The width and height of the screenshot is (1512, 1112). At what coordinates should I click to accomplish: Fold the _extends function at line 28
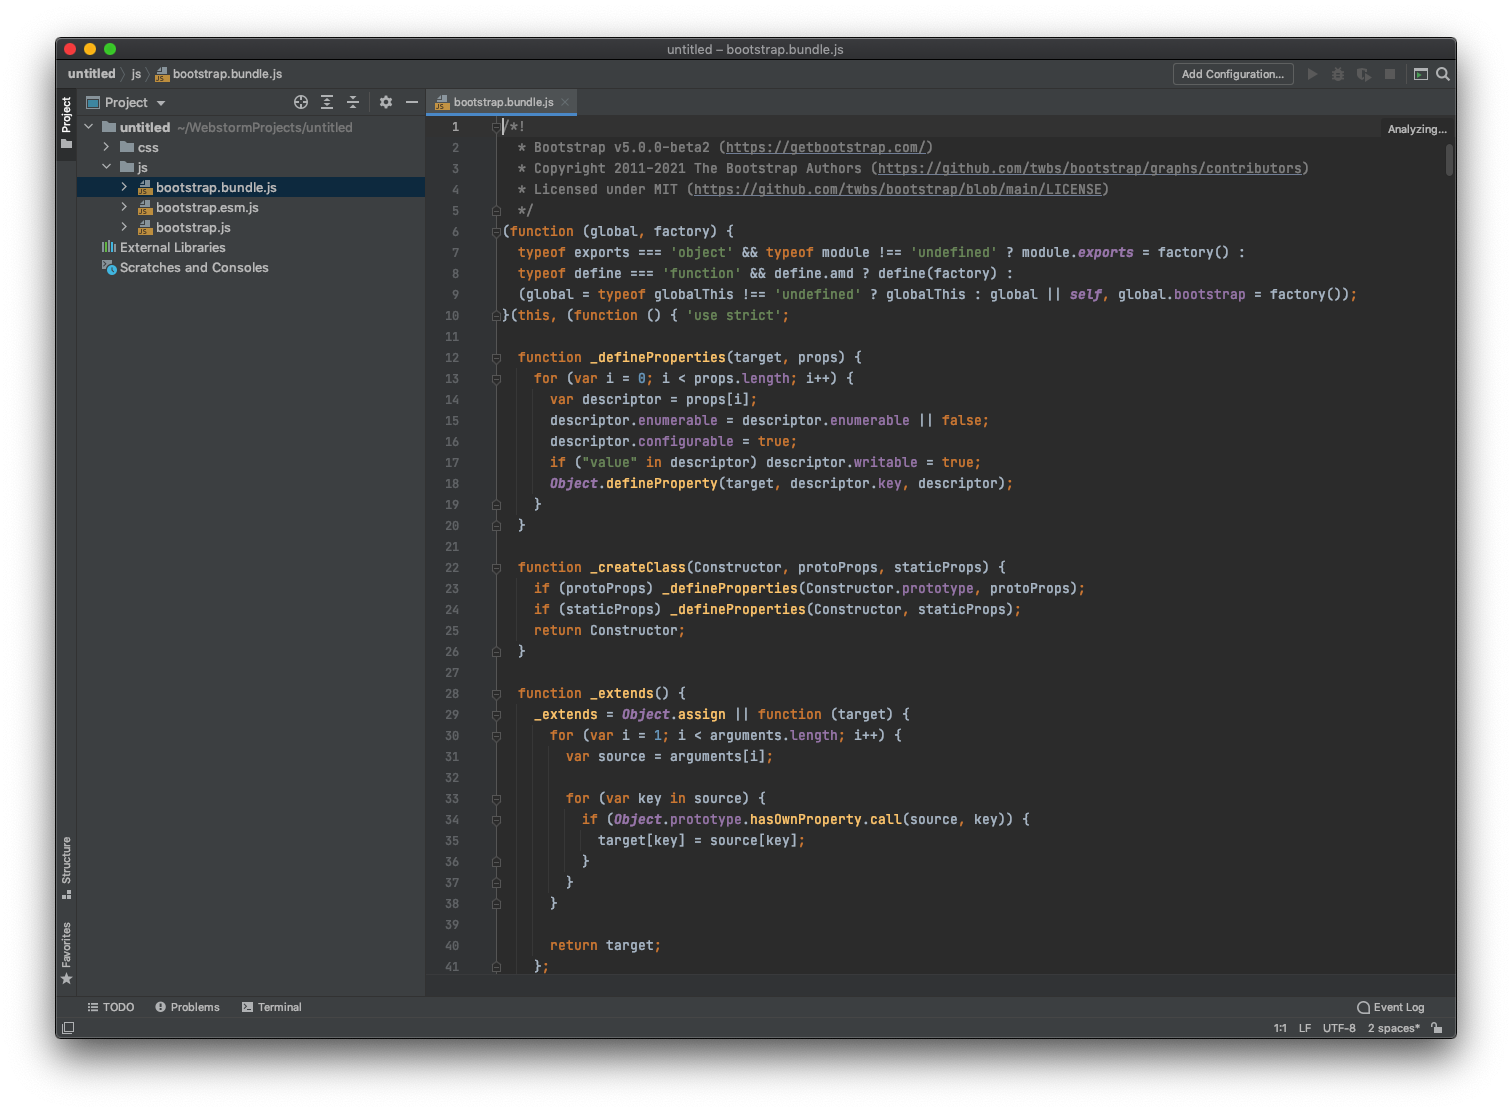pyautogui.click(x=496, y=694)
